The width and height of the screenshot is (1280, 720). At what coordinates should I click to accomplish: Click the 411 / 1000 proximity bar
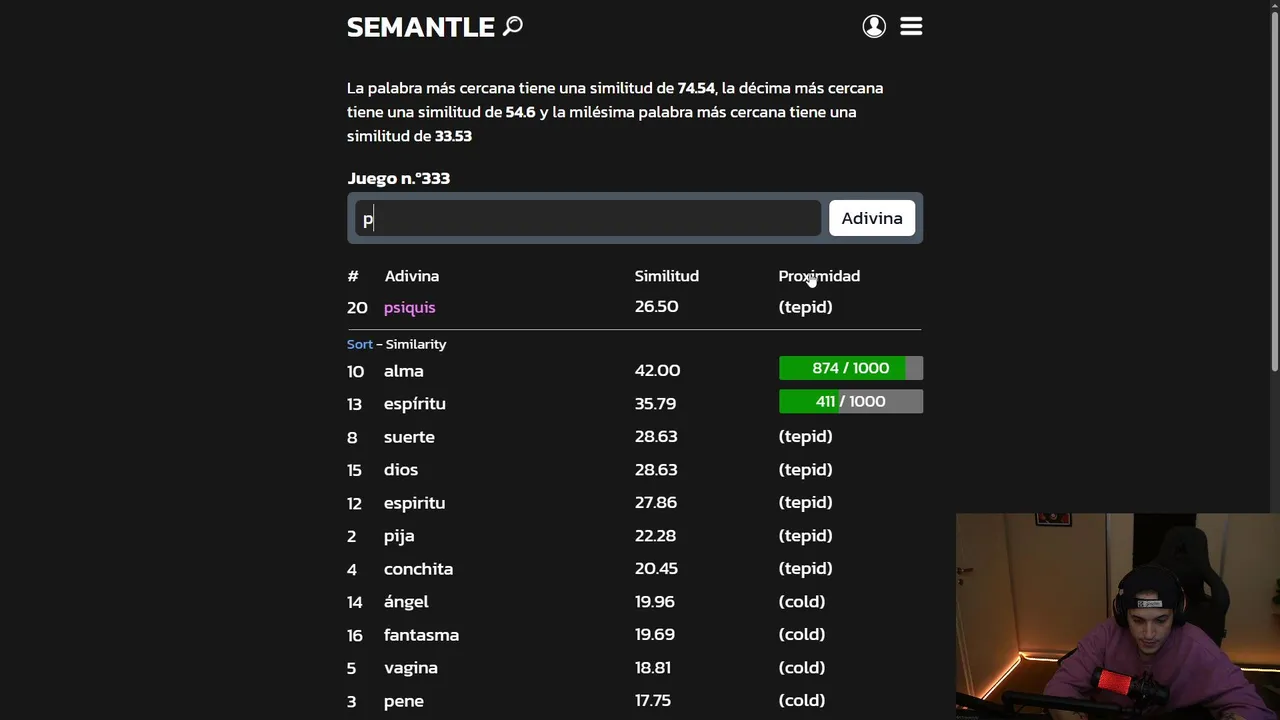click(850, 401)
